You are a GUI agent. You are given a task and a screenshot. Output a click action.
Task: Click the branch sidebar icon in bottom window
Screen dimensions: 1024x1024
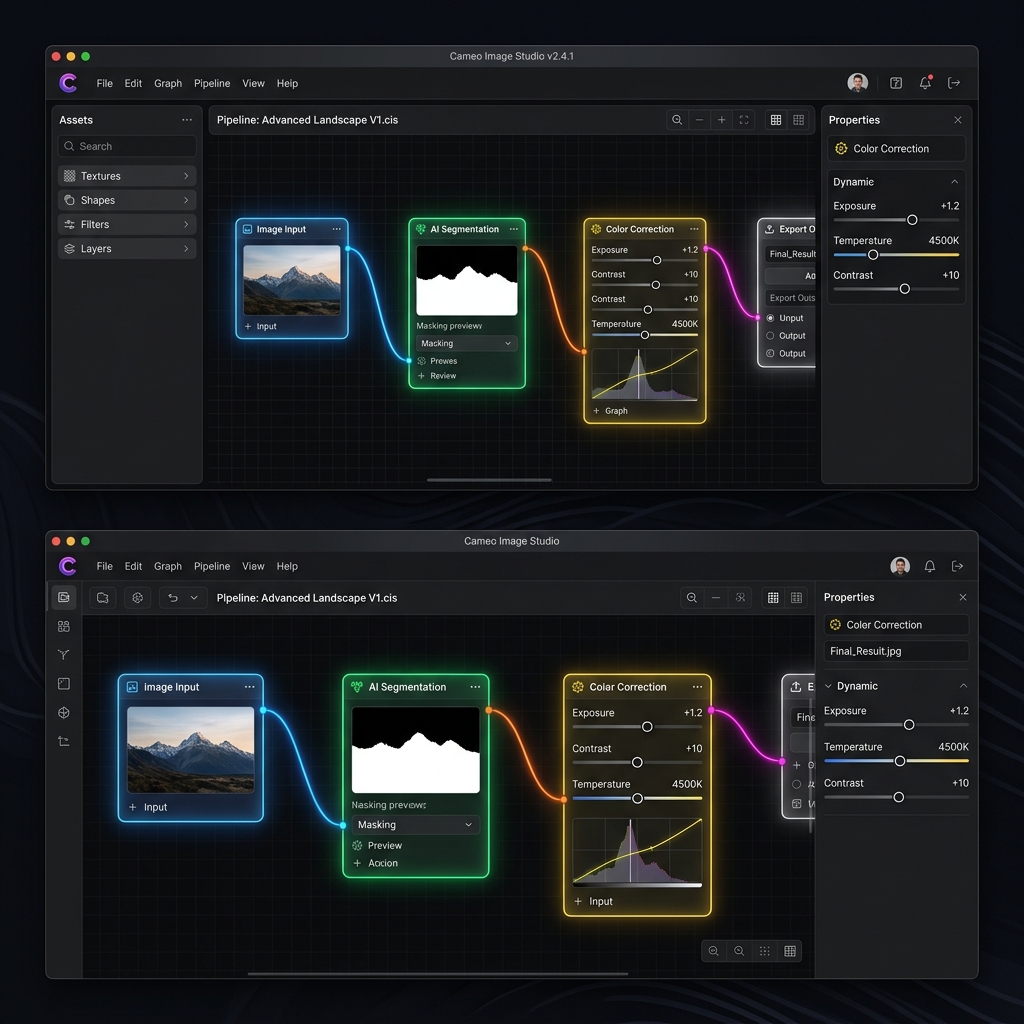pyautogui.click(x=64, y=655)
